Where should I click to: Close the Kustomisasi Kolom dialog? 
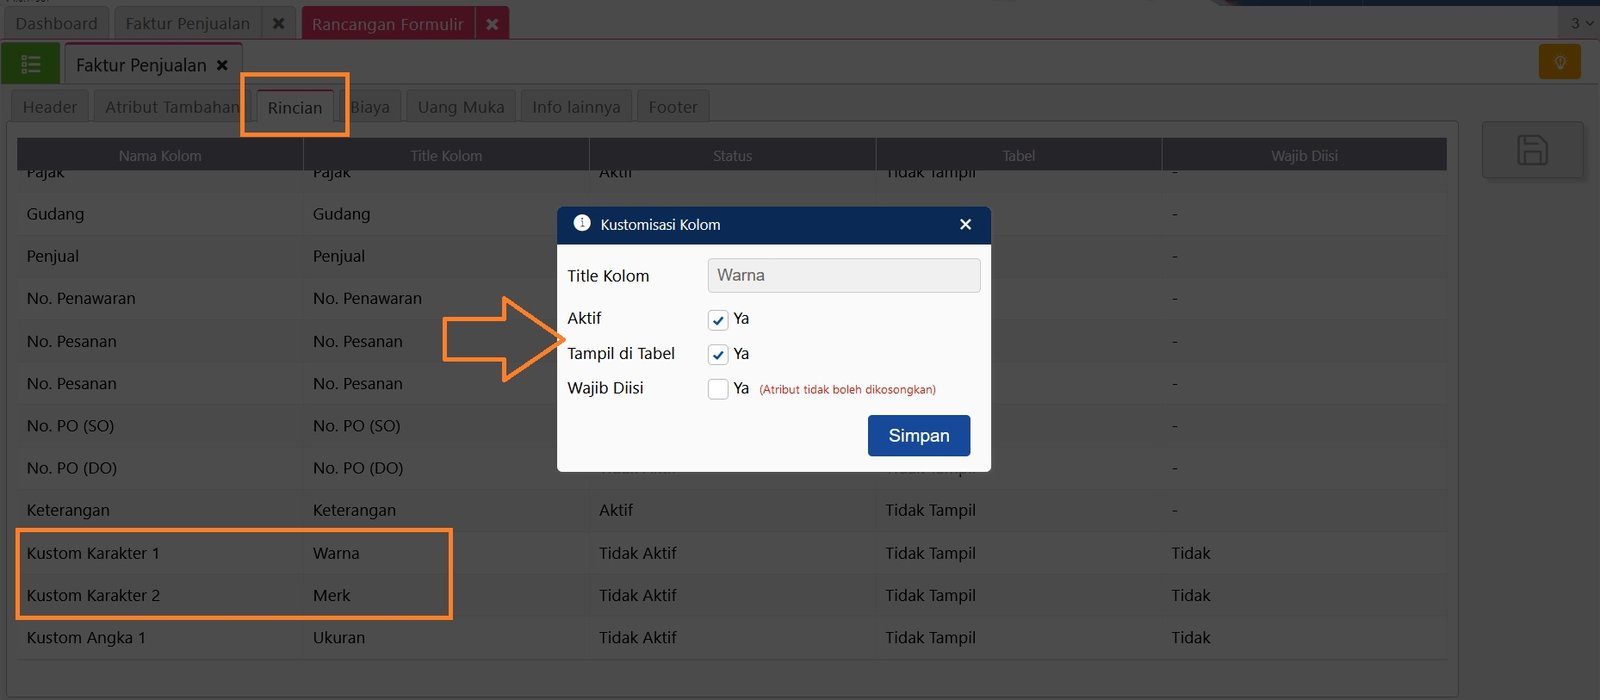[965, 225]
